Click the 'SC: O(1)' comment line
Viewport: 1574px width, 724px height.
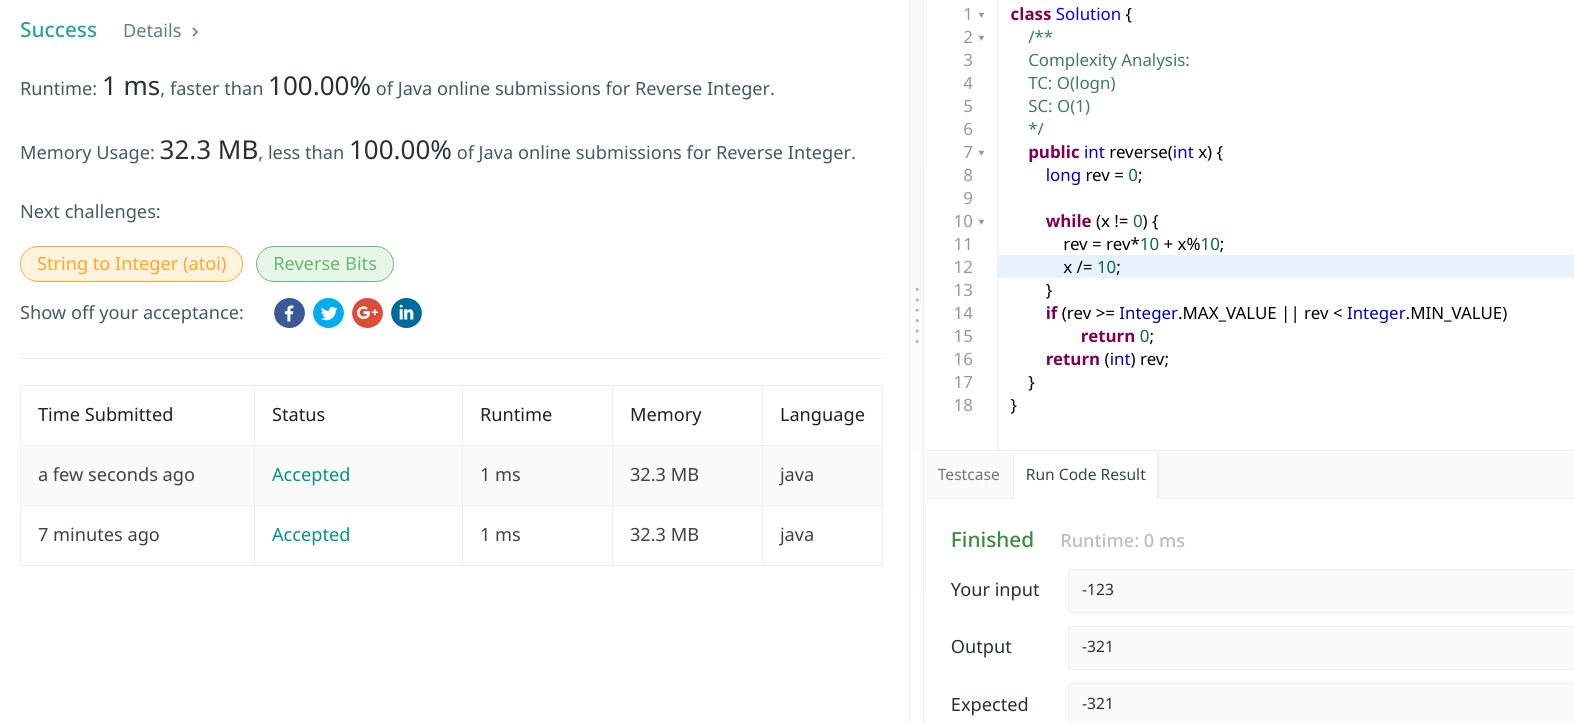point(1059,106)
